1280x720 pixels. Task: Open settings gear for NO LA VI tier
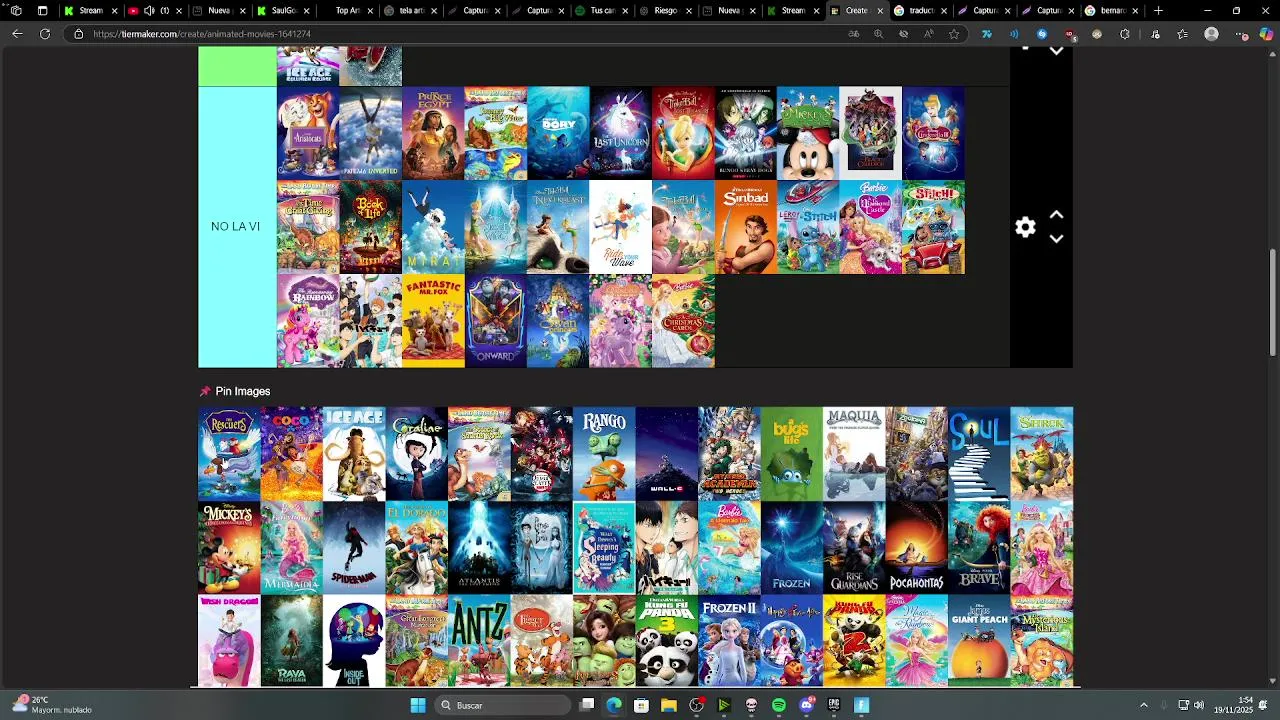click(x=1025, y=227)
